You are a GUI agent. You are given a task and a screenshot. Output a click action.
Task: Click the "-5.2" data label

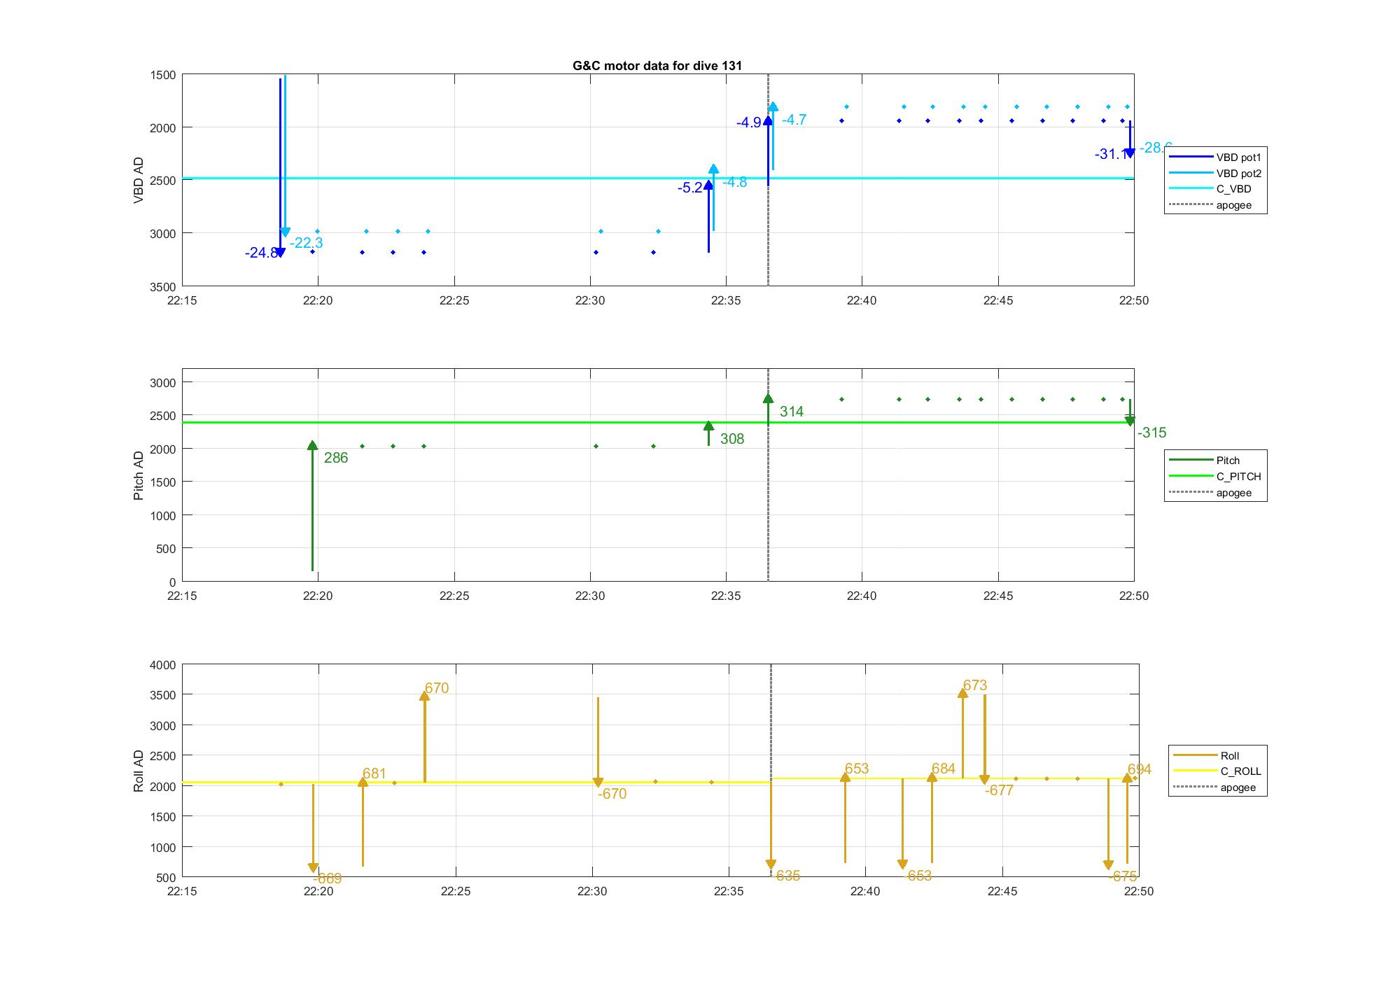(690, 188)
